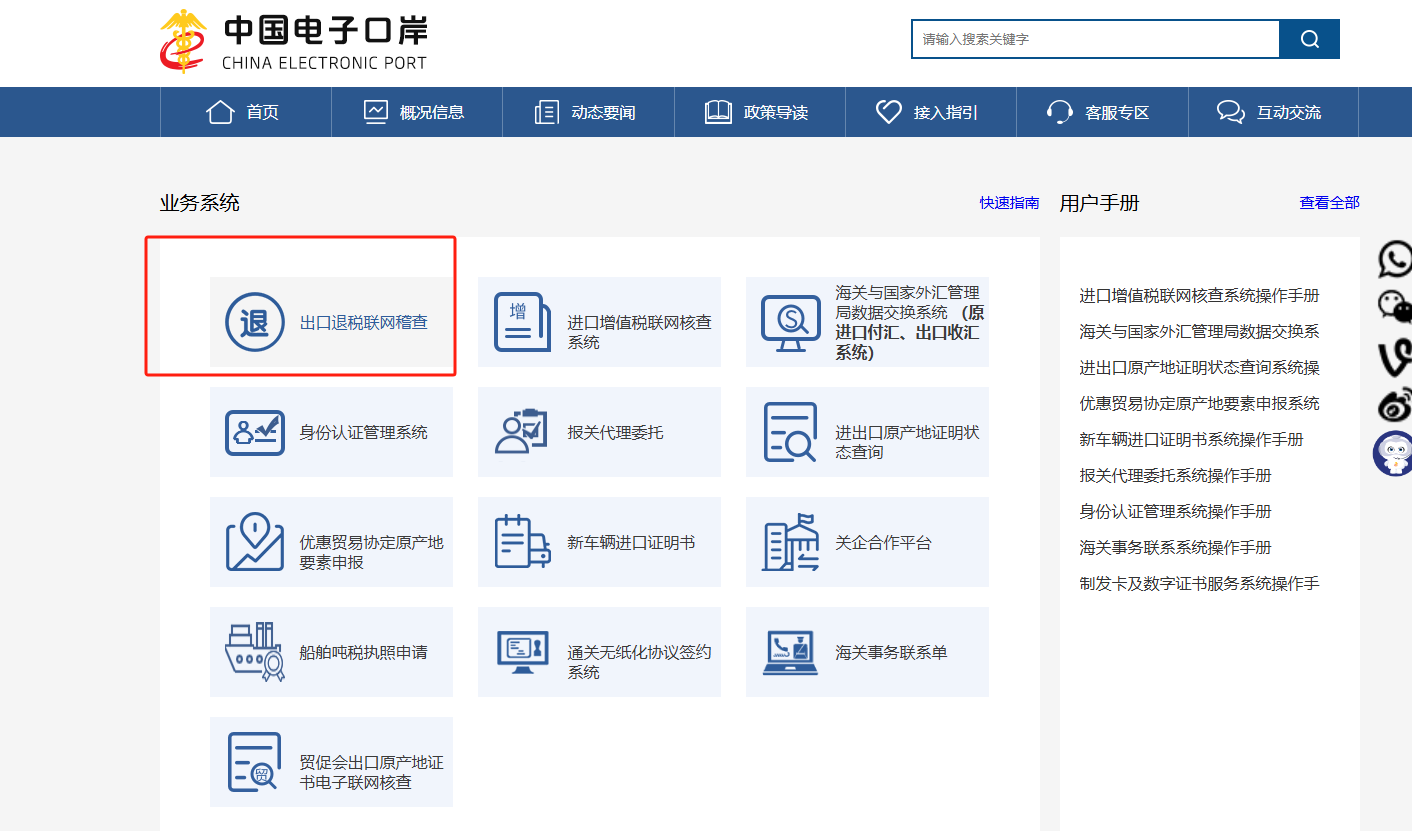
Task: Click the 进口增值税联网核查系统 label text
Action: 640,332
